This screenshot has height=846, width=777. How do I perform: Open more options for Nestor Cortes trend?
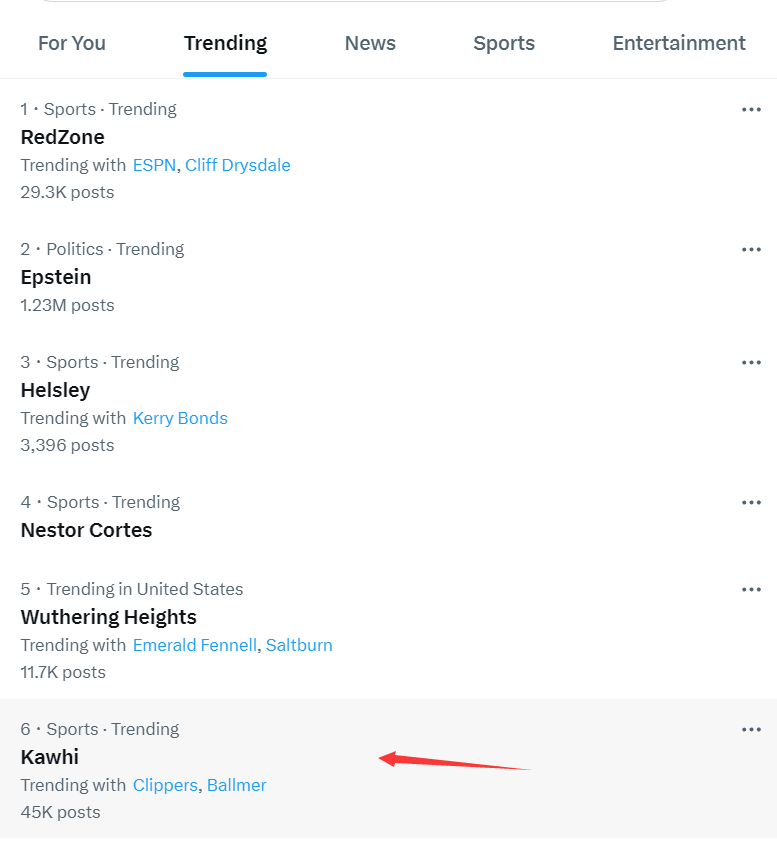751,503
